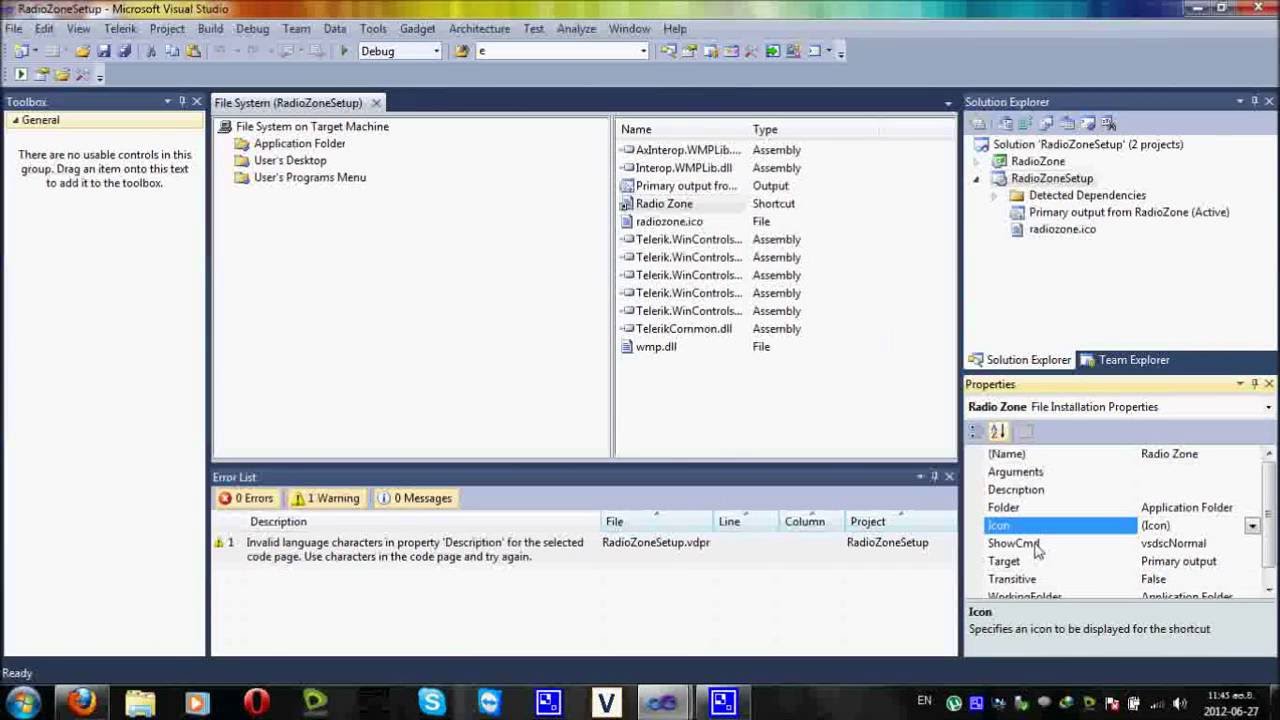
Task: Open the Properties object selector dropdown
Action: [x=1268, y=407]
